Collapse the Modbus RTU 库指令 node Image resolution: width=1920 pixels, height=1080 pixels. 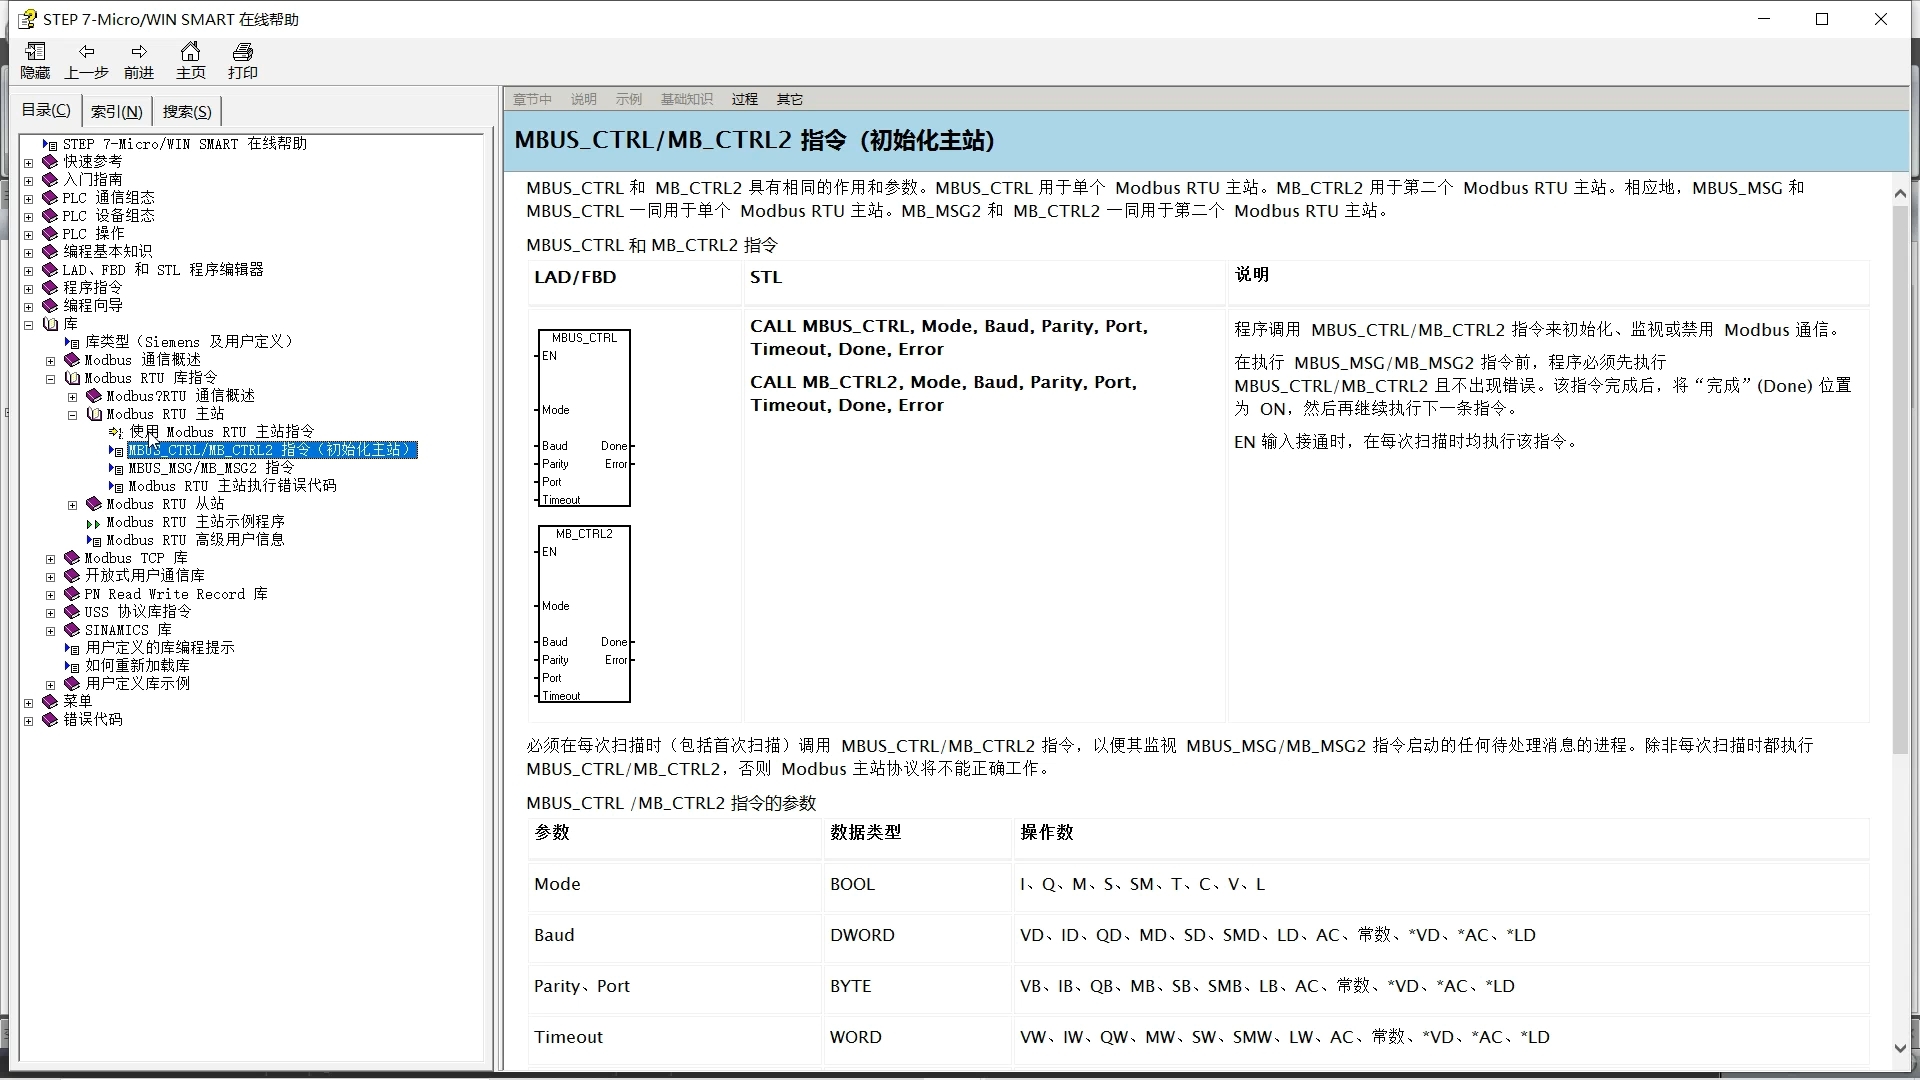coord(50,379)
